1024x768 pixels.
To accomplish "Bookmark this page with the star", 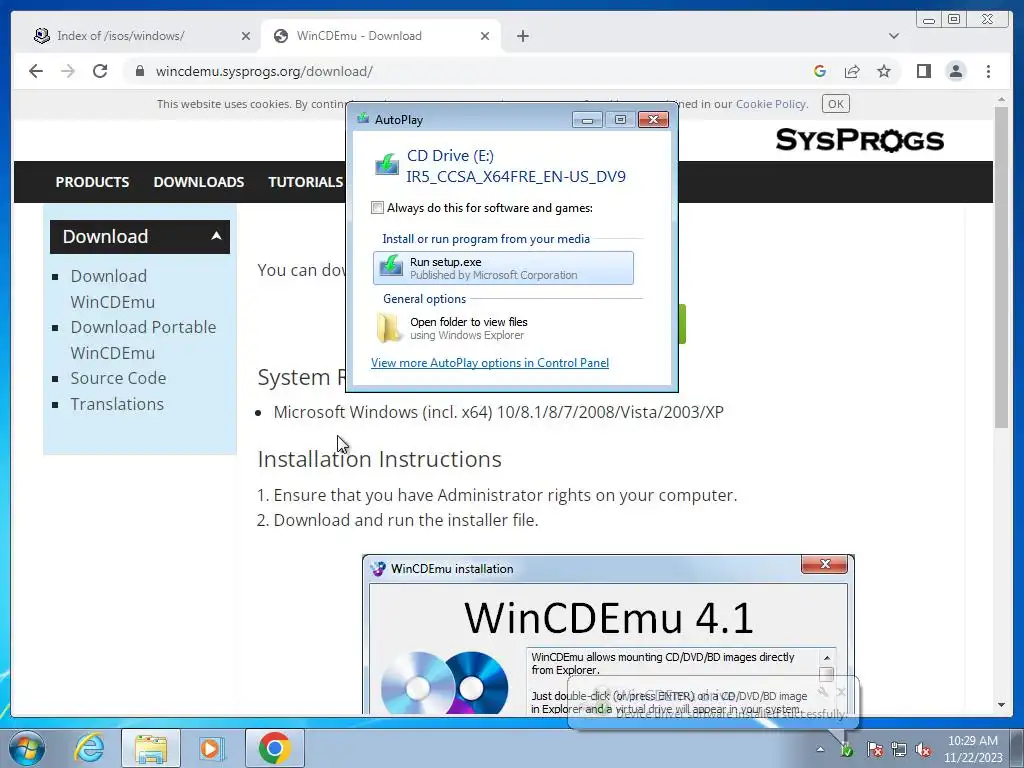I will 884,71.
